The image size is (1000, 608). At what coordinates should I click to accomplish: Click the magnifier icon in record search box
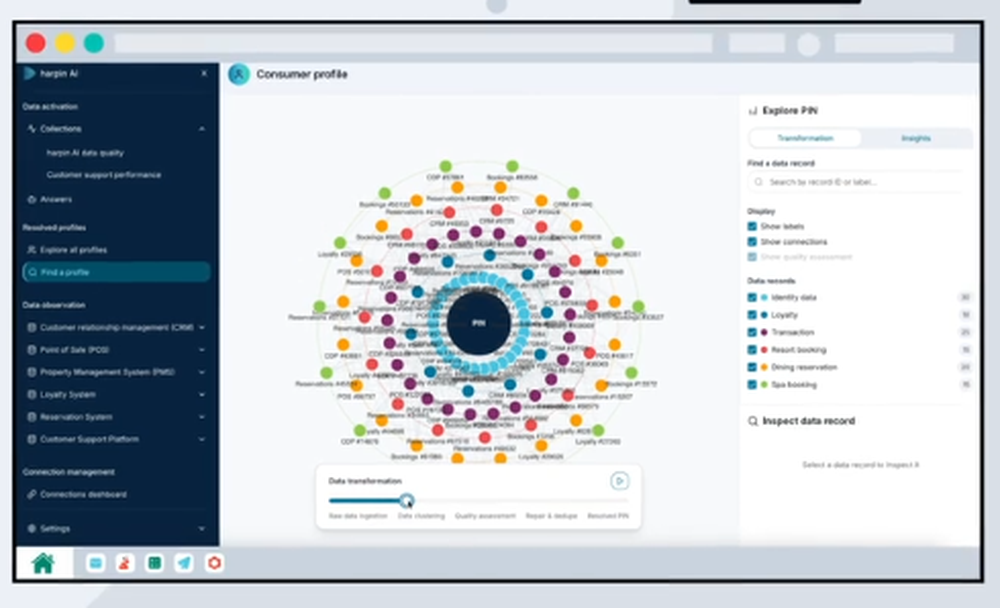point(758,182)
